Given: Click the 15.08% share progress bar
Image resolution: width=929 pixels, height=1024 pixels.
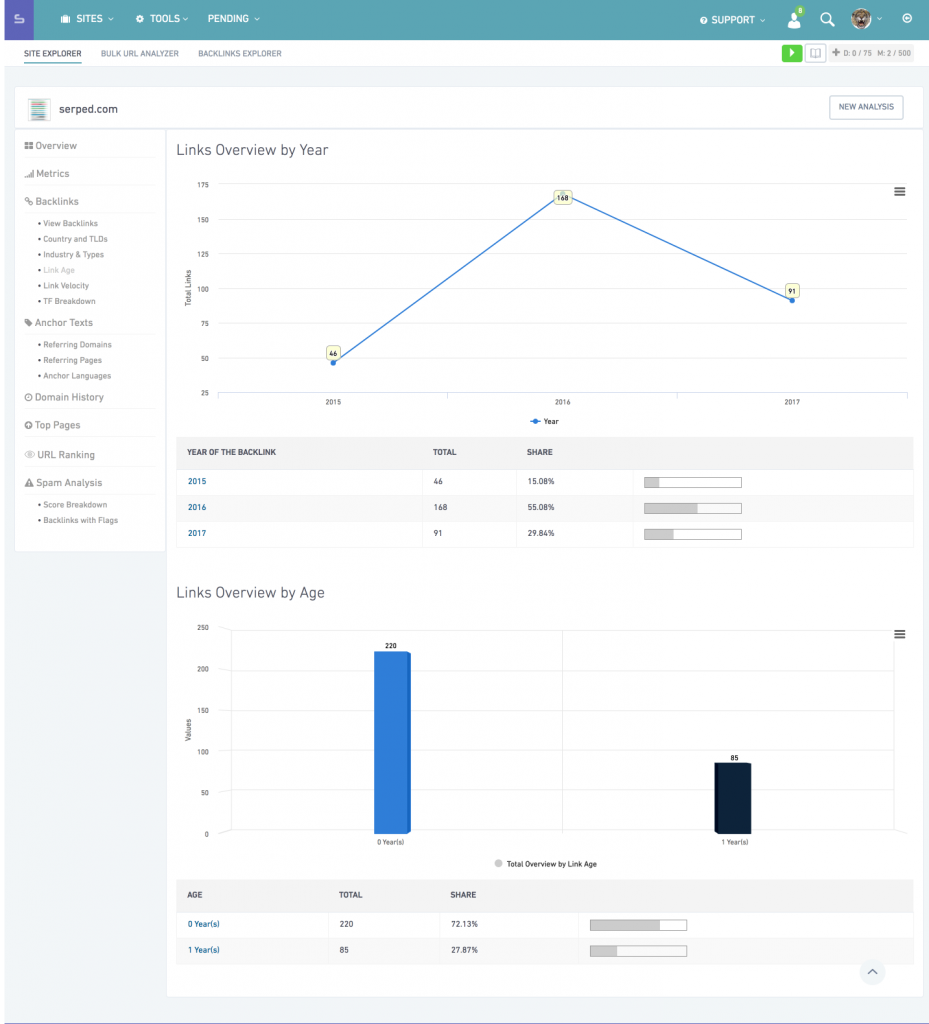Looking at the screenshot, I should pyautogui.click(x=693, y=483).
